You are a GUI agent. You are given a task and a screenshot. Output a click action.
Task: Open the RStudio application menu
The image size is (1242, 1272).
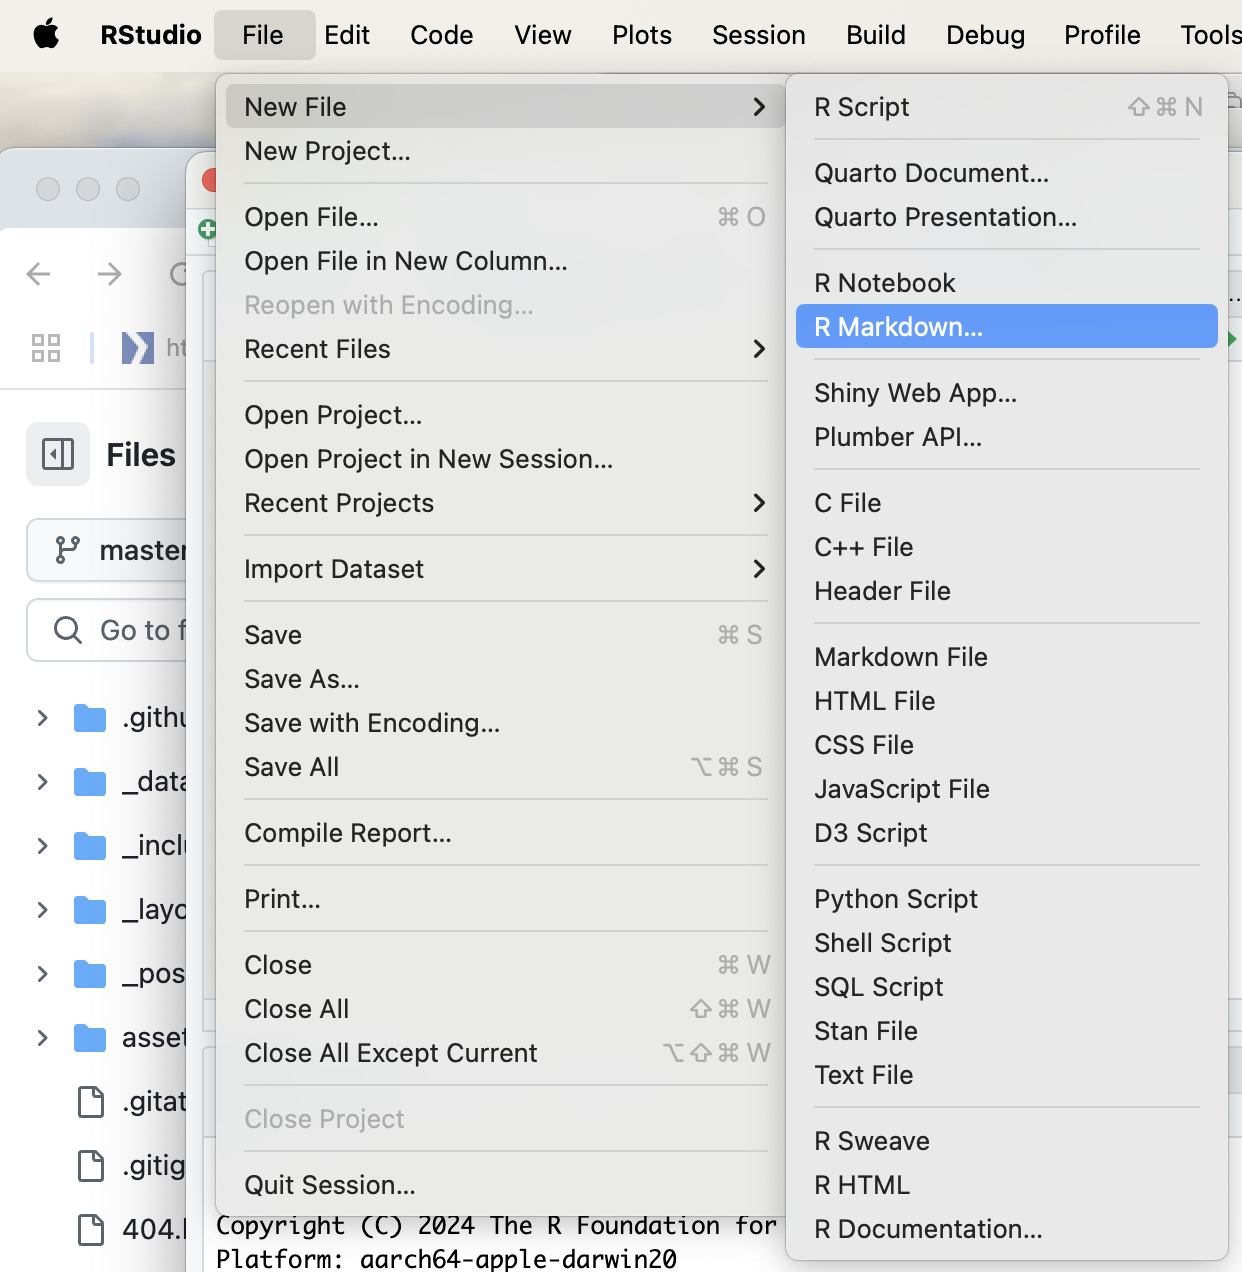click(151, 35)
